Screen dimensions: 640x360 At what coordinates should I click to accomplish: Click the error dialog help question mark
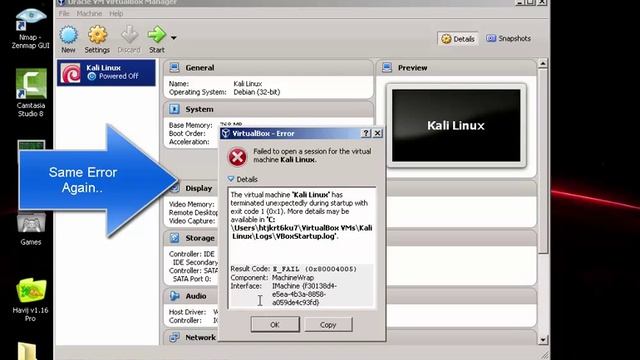coord(366,133)
